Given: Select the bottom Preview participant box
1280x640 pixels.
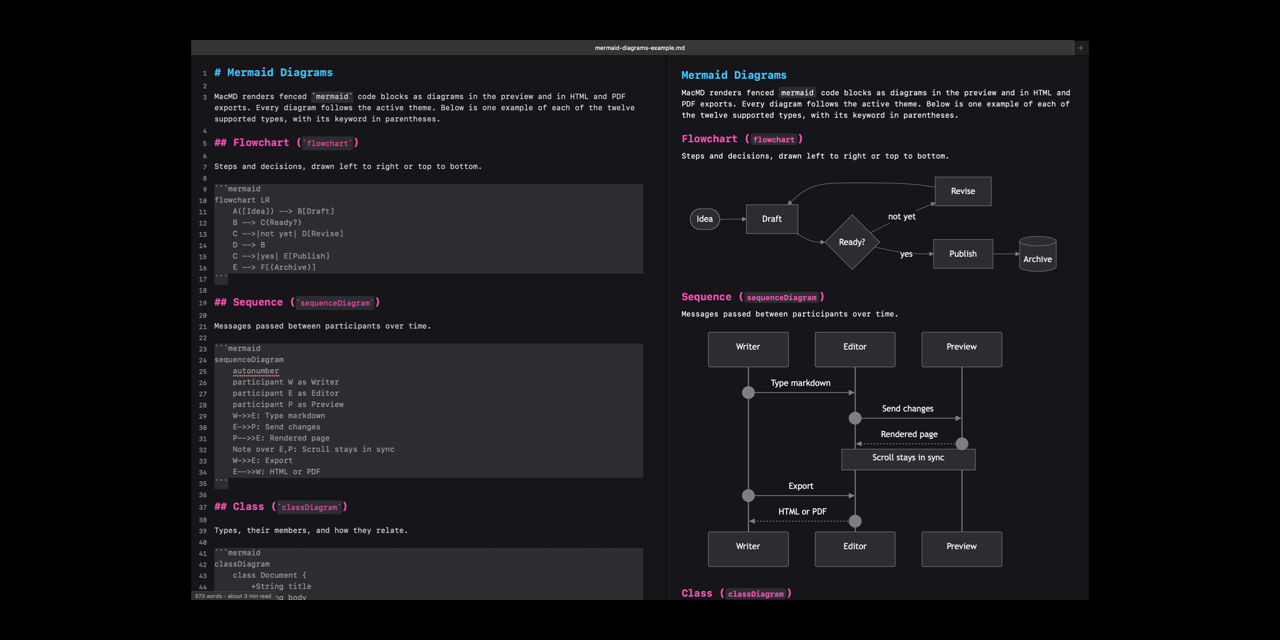Looking at the screenshot, I should coord(962,548).
